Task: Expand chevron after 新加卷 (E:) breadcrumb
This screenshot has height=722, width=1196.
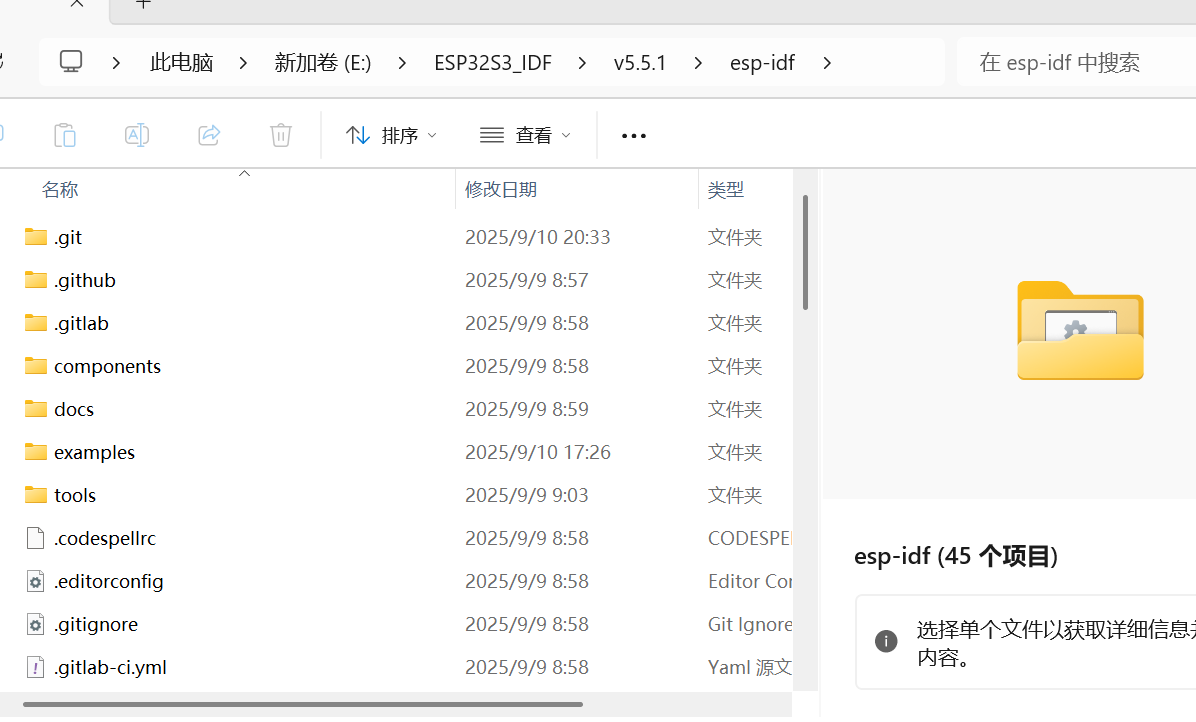Action: click(403, 63)
